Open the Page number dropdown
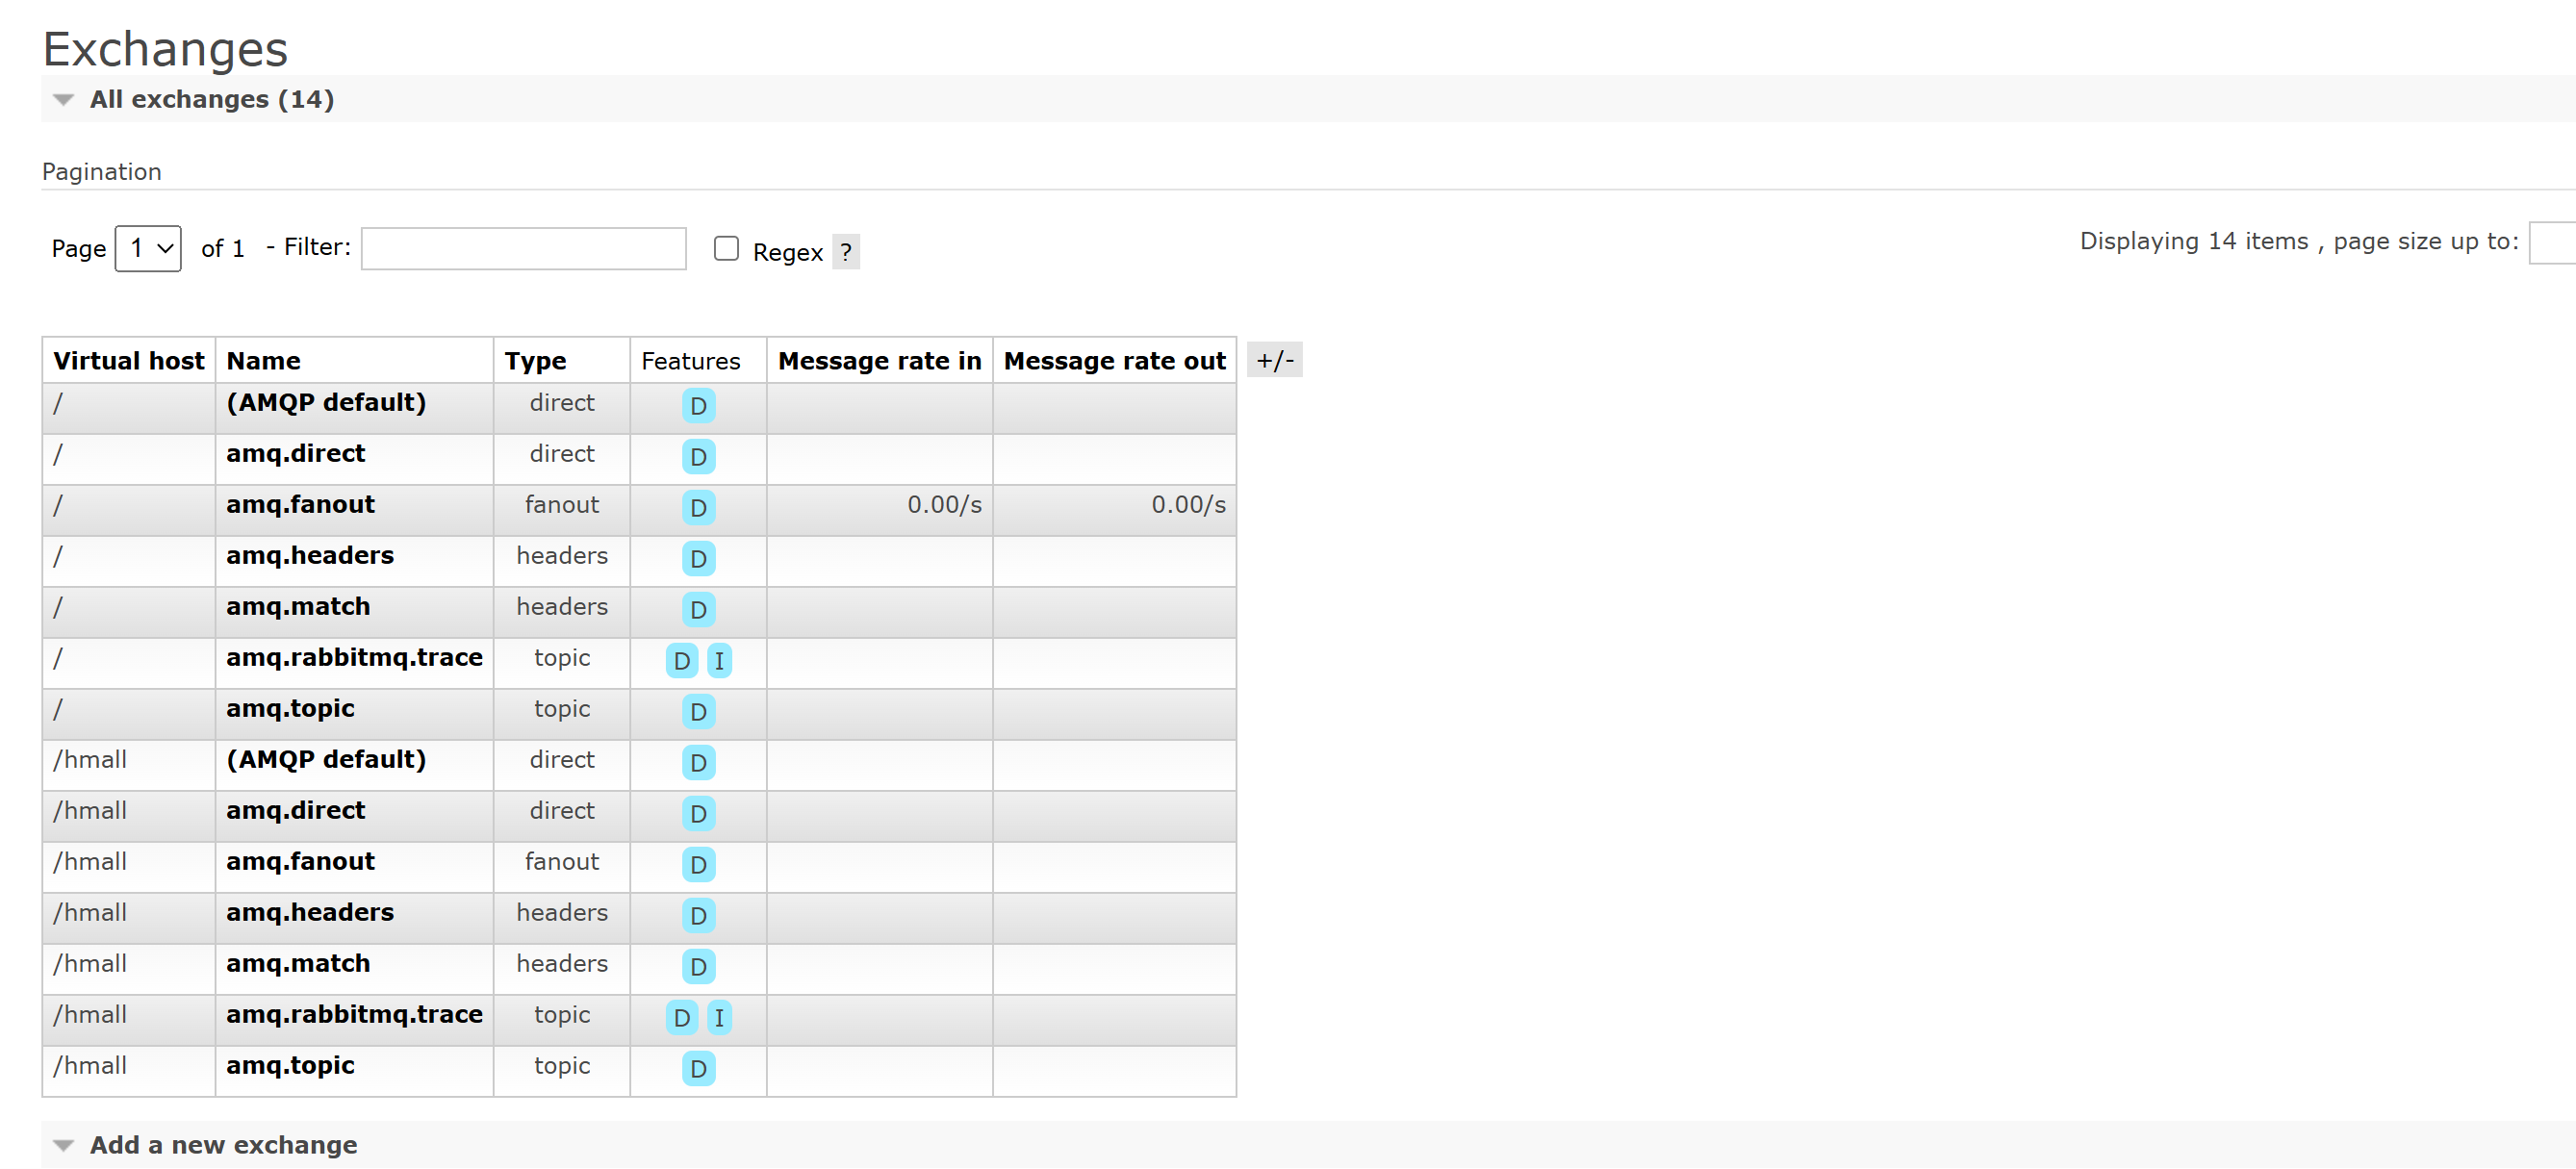The image size is (2576, 1169). pyautogui.click(x=148, y=248)
